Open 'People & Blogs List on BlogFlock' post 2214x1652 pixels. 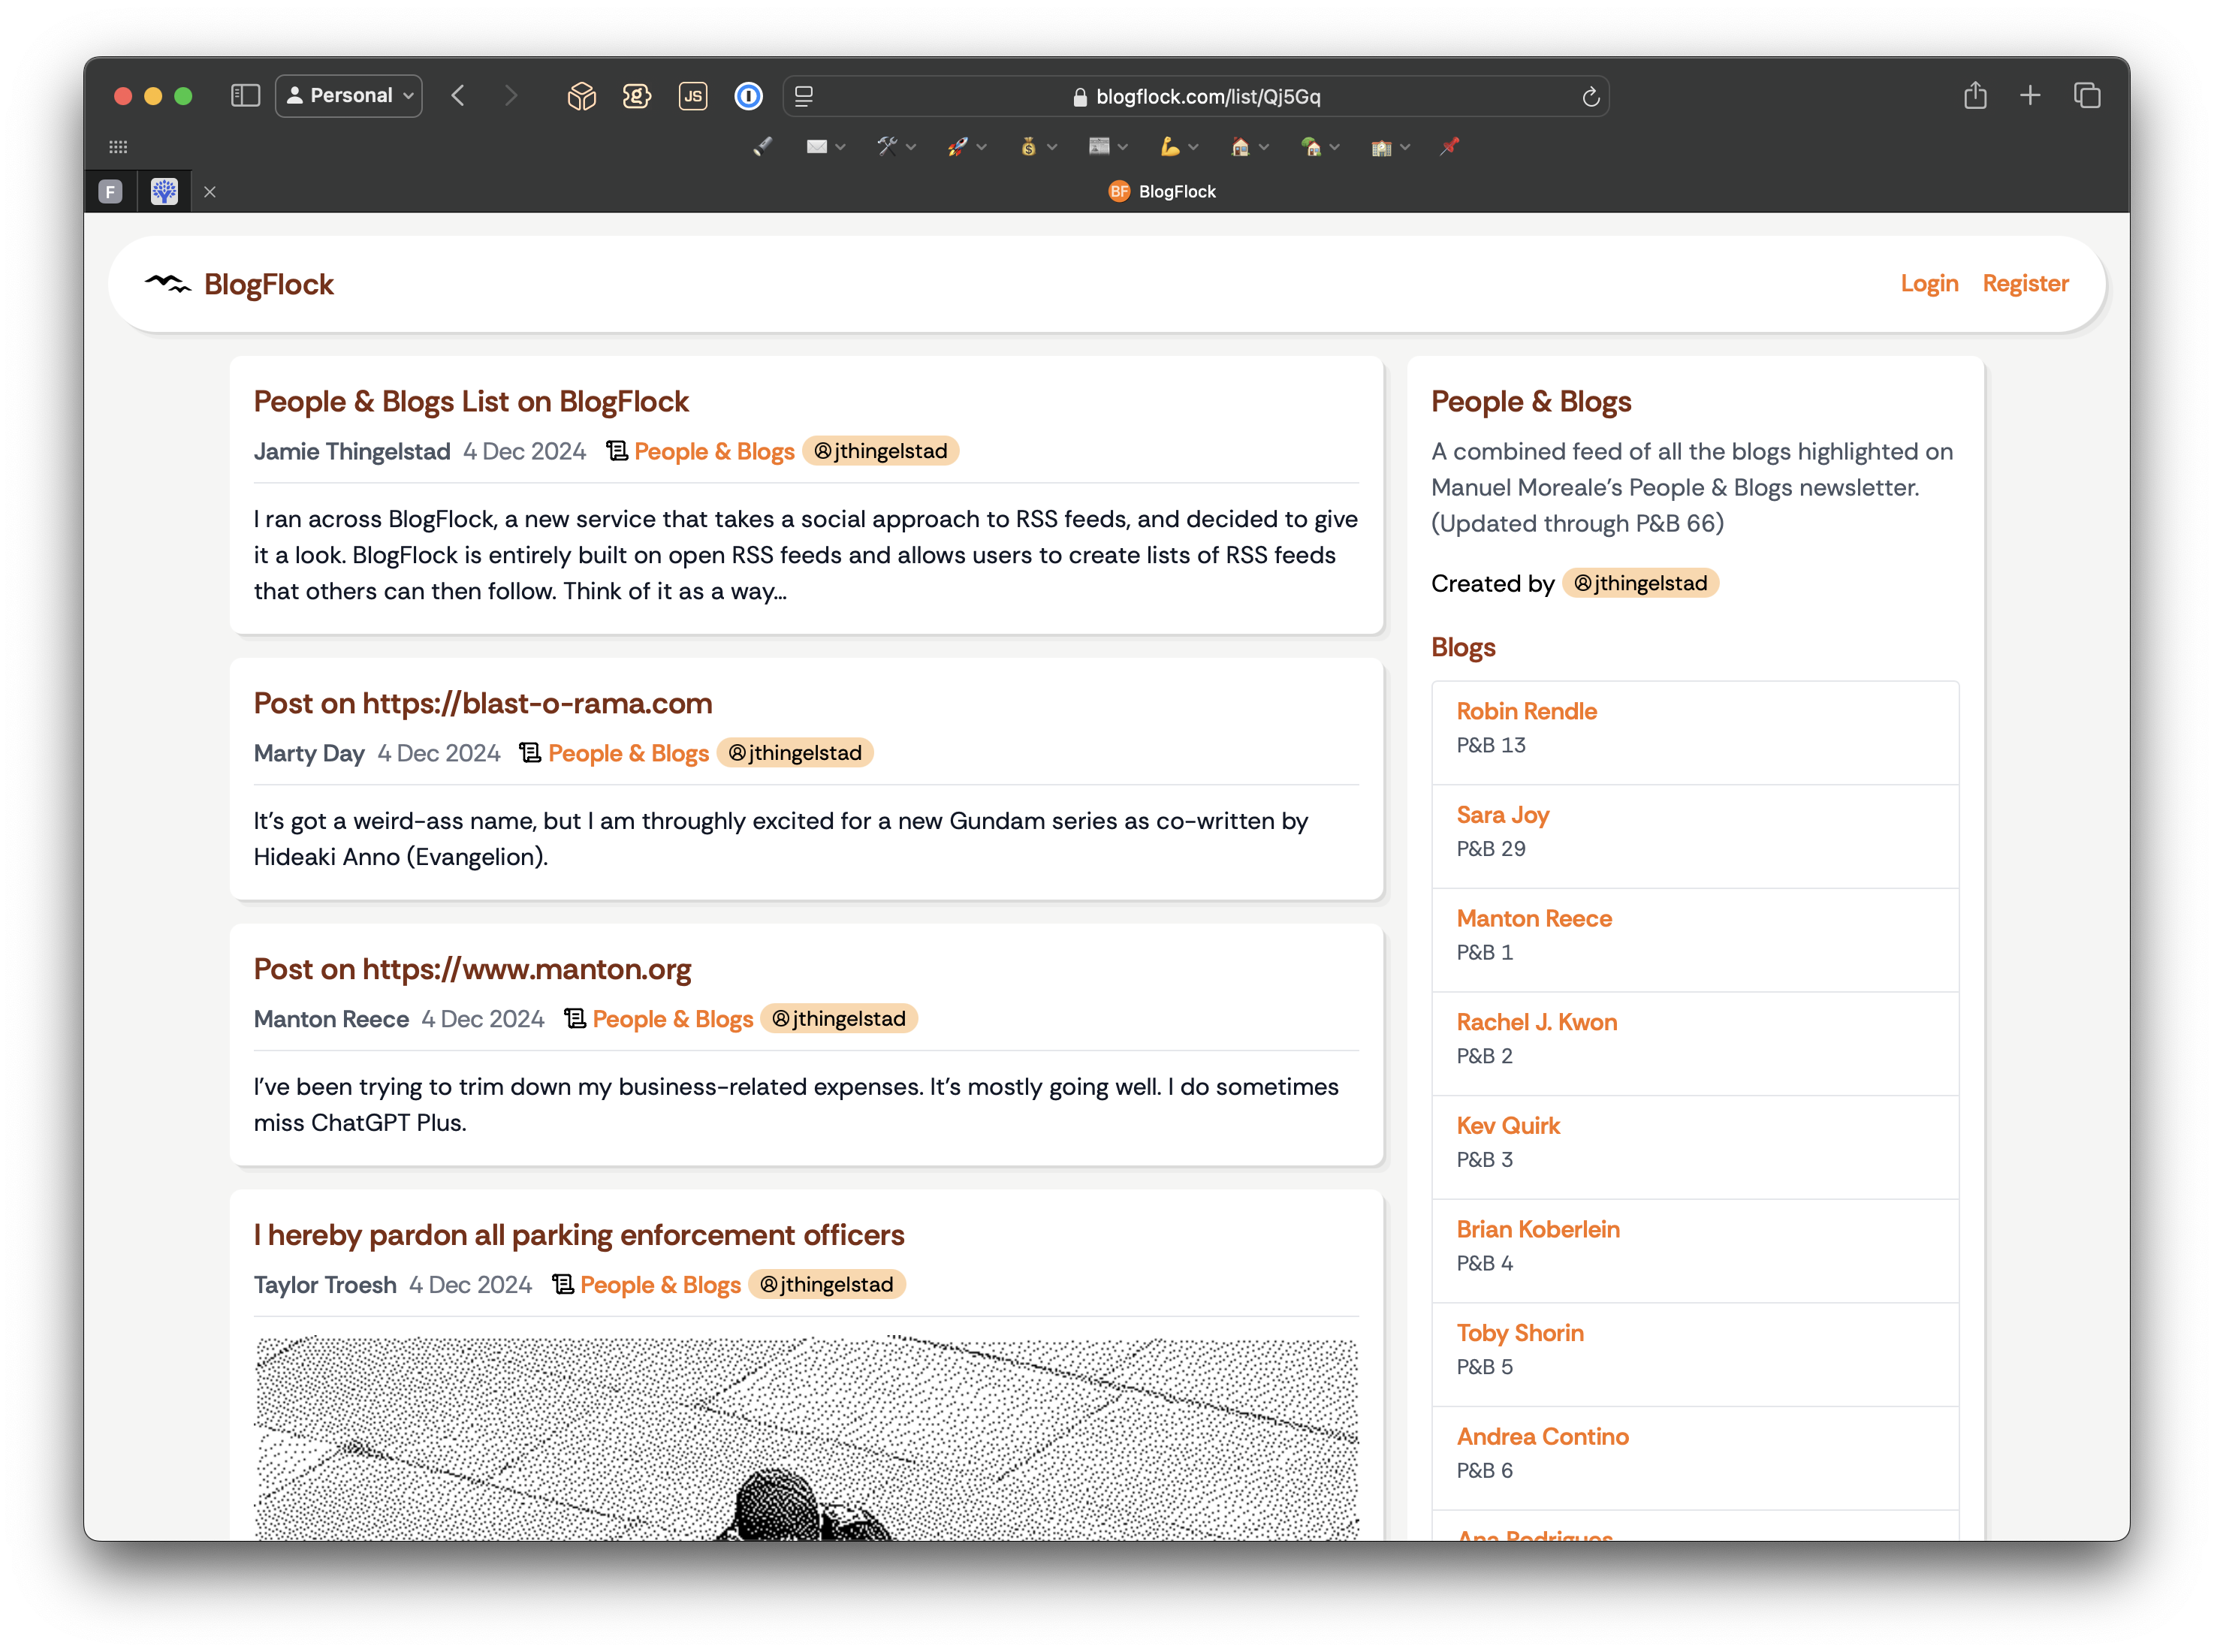click(471, 401)
